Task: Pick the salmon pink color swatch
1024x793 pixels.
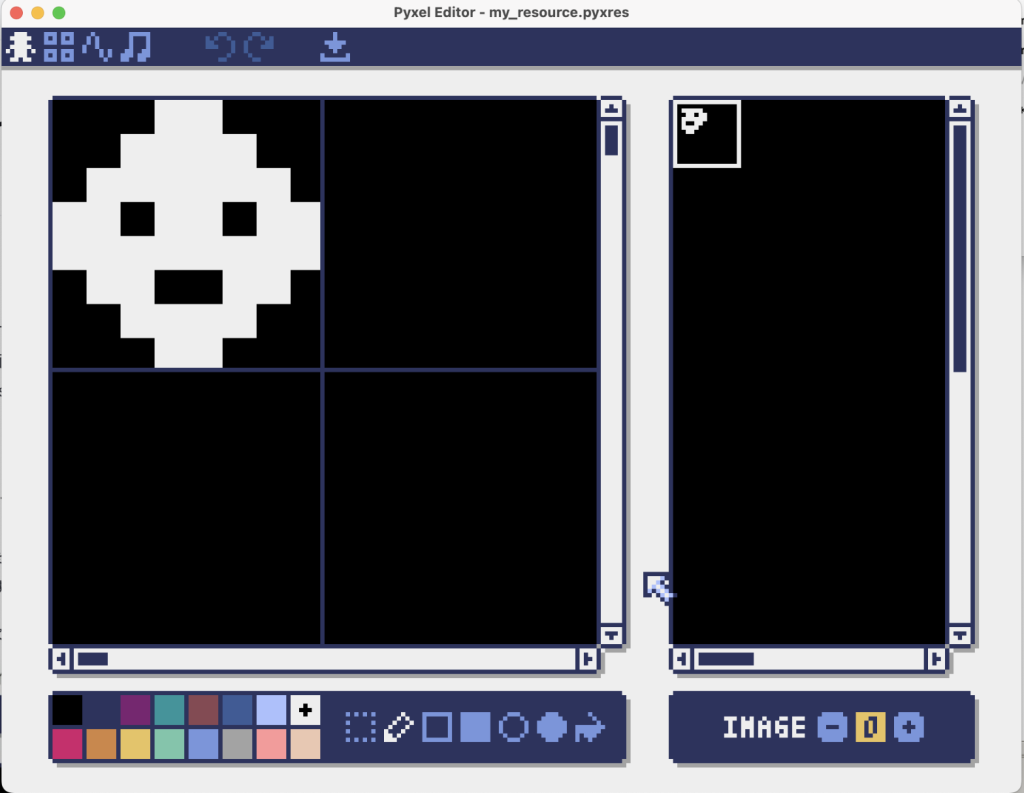Action: pos(271,744)
